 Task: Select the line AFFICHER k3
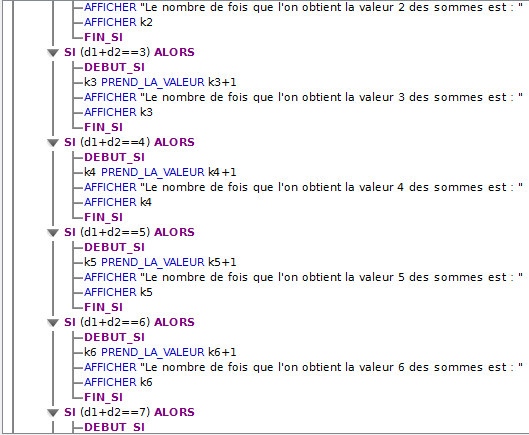[x=118, y=112]
